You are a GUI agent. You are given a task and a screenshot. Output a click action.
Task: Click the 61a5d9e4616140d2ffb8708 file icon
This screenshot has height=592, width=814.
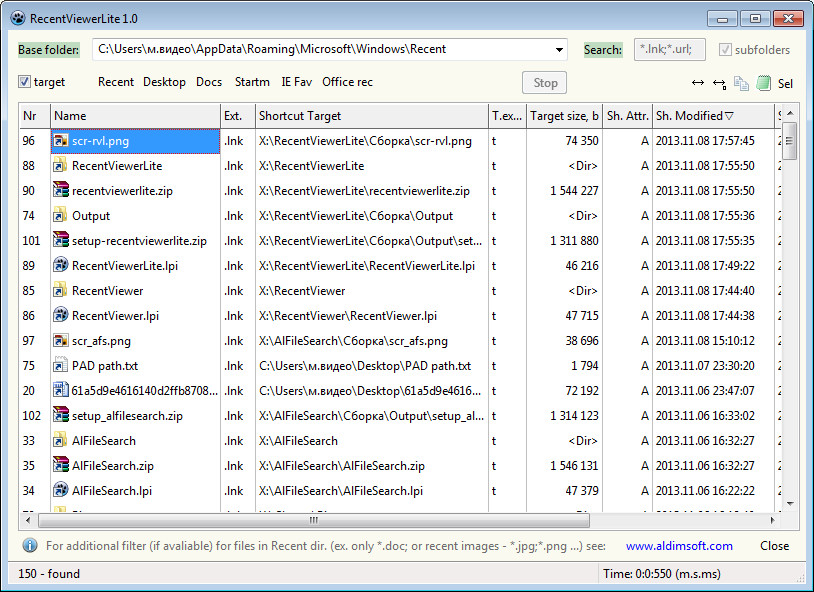click(x=61, y=391)
